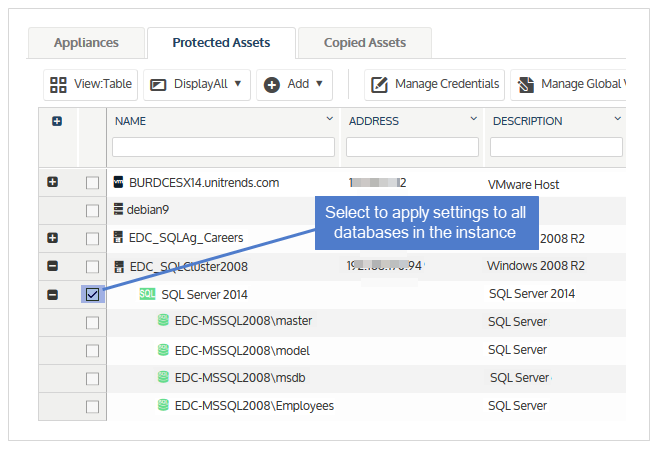Click the DisplayAll window icon
Viewport: 664px width, 461px height.
tap(158, 85)
